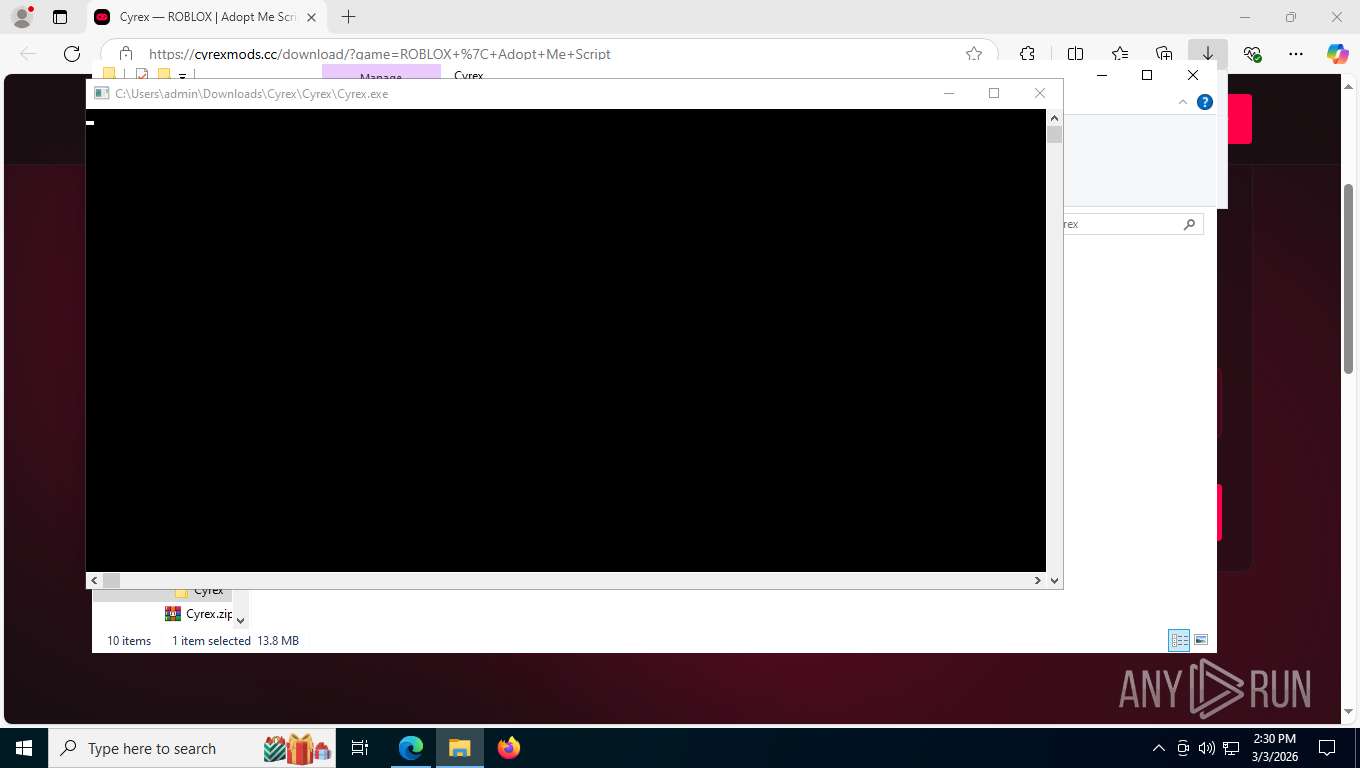This screenshot has height=768, width=1360.
Task: Click the File Explorer search magnifier
Action: point(1189,224)
